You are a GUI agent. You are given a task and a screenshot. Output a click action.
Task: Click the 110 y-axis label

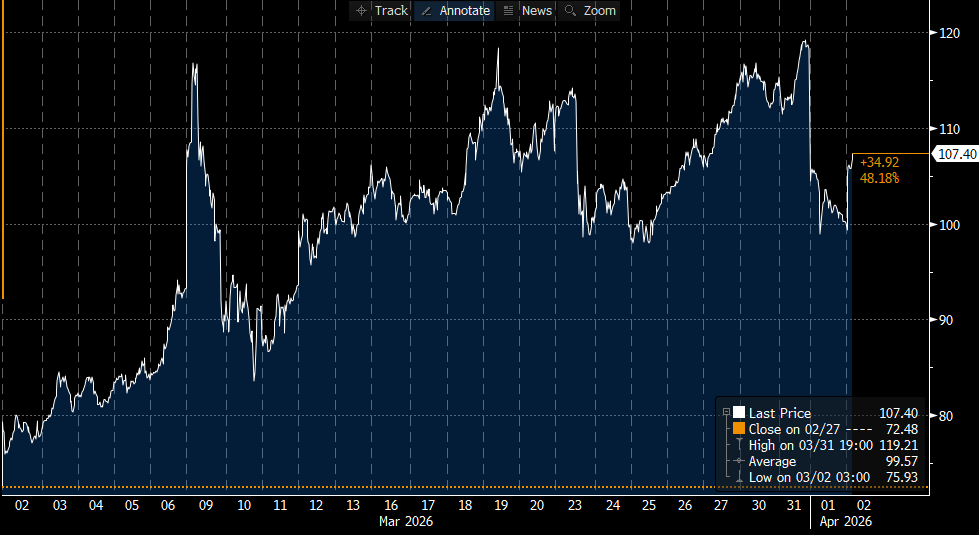tap(948, 129)
